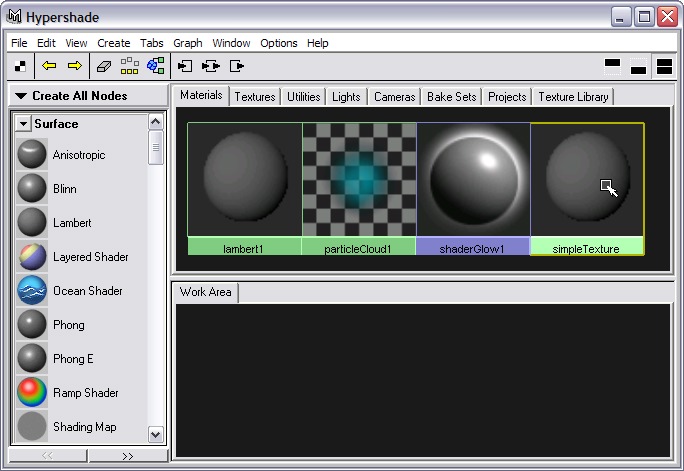Click the next graph yellow arrow
The image size is (684, 471).
click(74, 66)
